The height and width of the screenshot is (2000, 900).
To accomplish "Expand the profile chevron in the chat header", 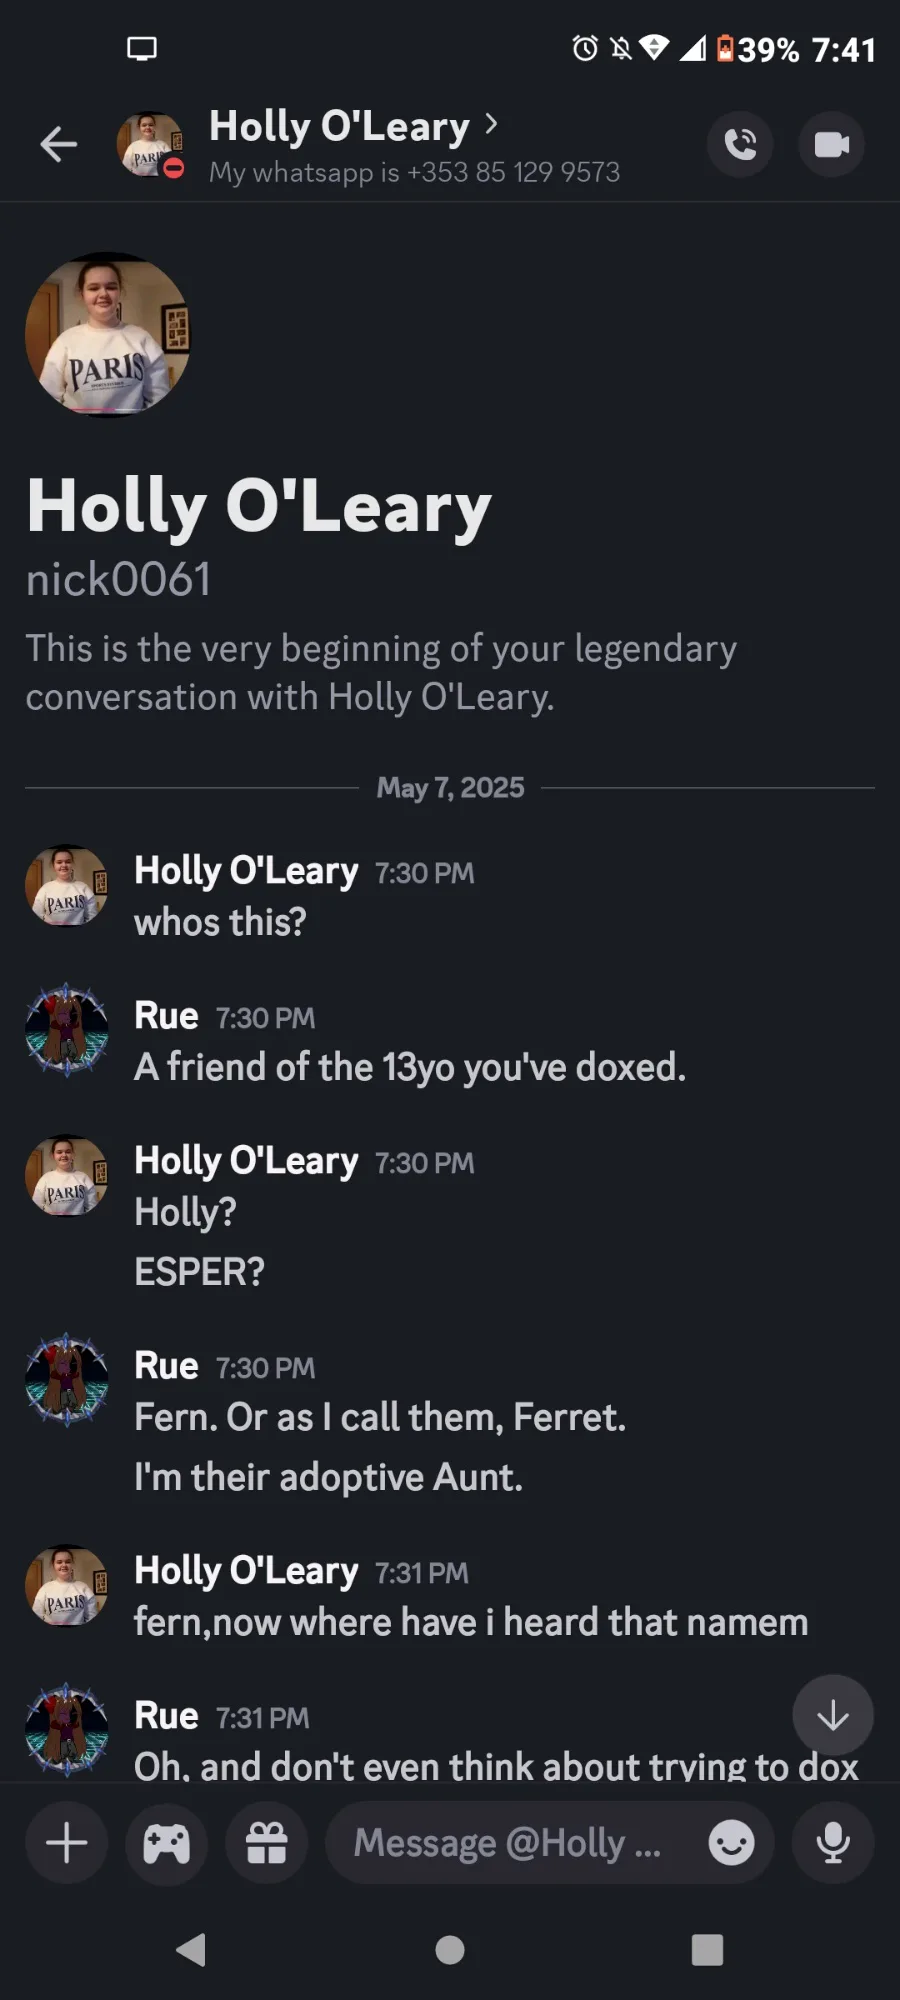I will pyautogui.click(x=491, y=124).
